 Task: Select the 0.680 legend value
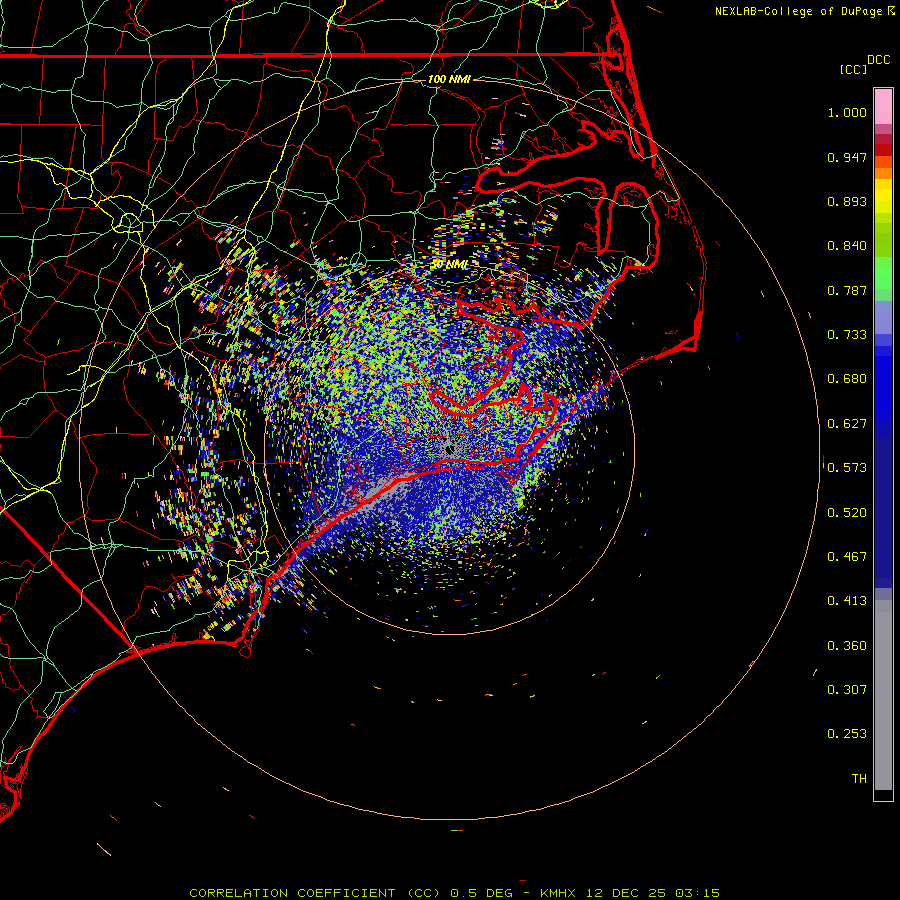click(847, 379)
